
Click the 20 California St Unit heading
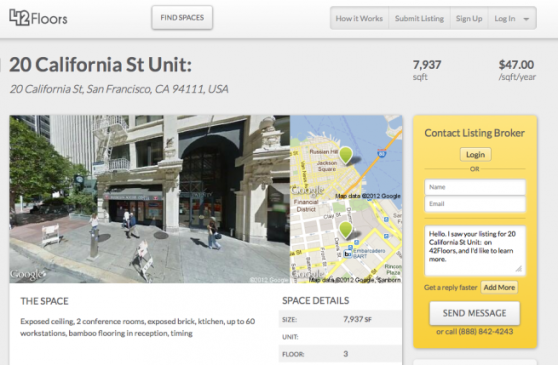tap(100, 65)
